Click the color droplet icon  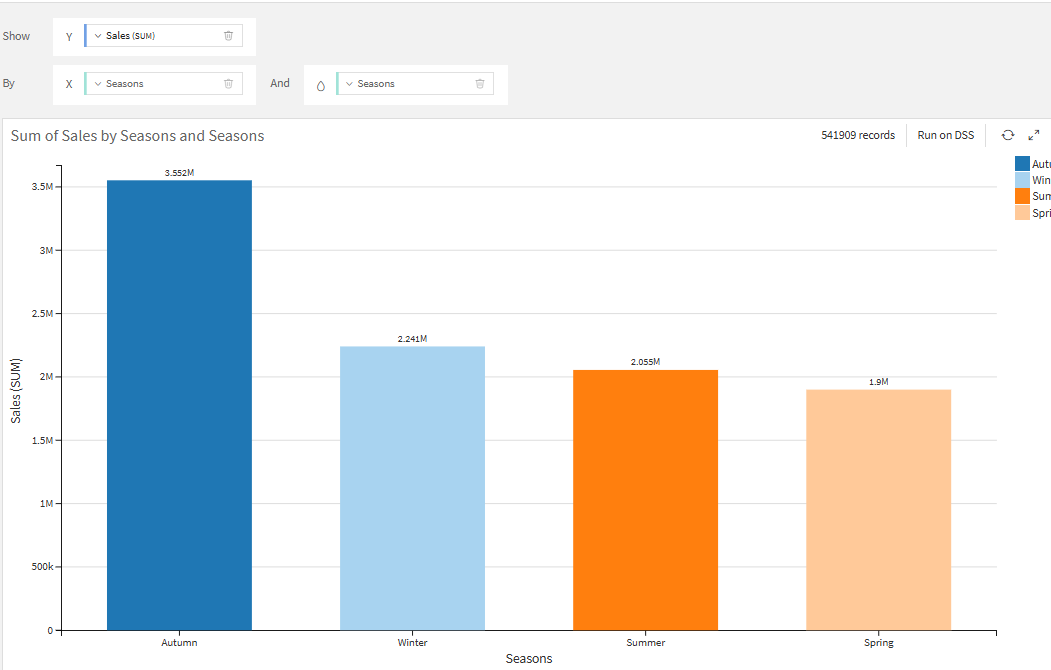[x=320, y=86]
